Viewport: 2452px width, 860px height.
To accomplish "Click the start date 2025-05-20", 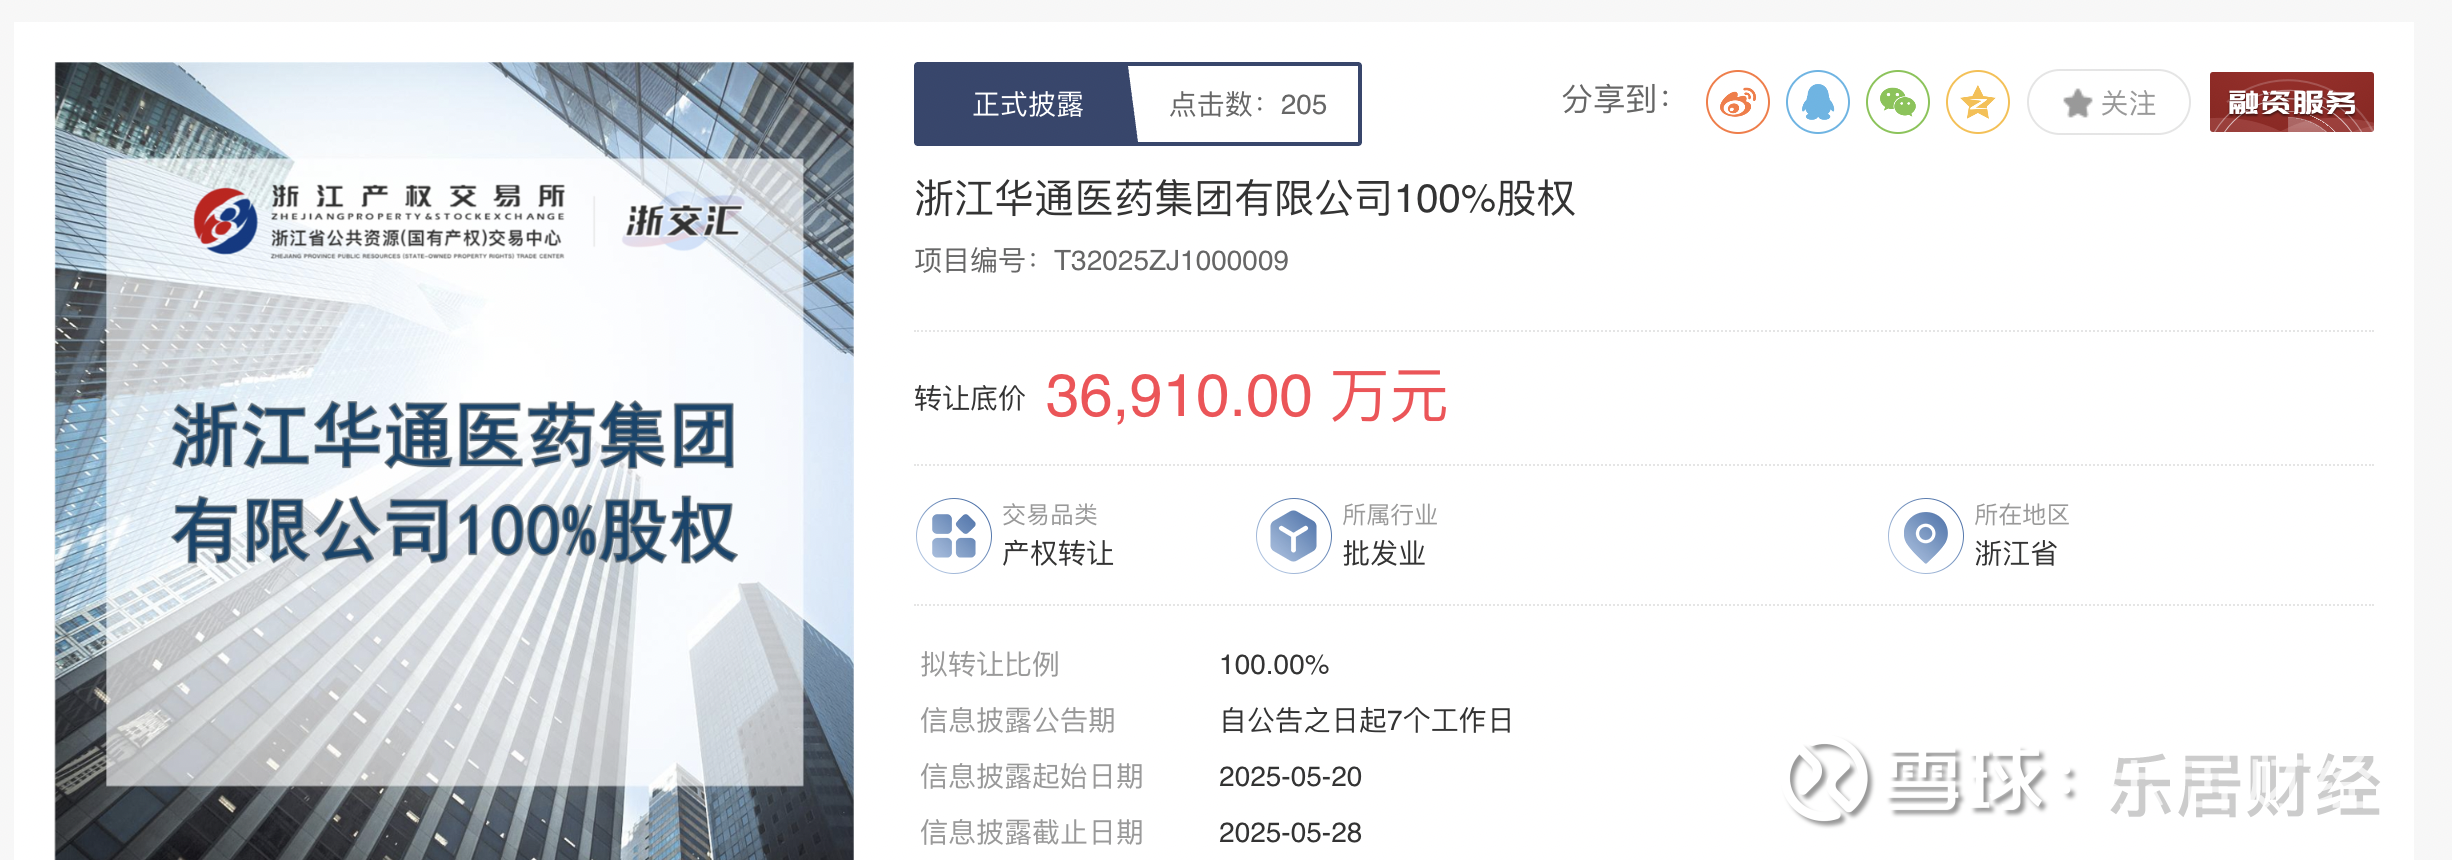I will 1290,777.
